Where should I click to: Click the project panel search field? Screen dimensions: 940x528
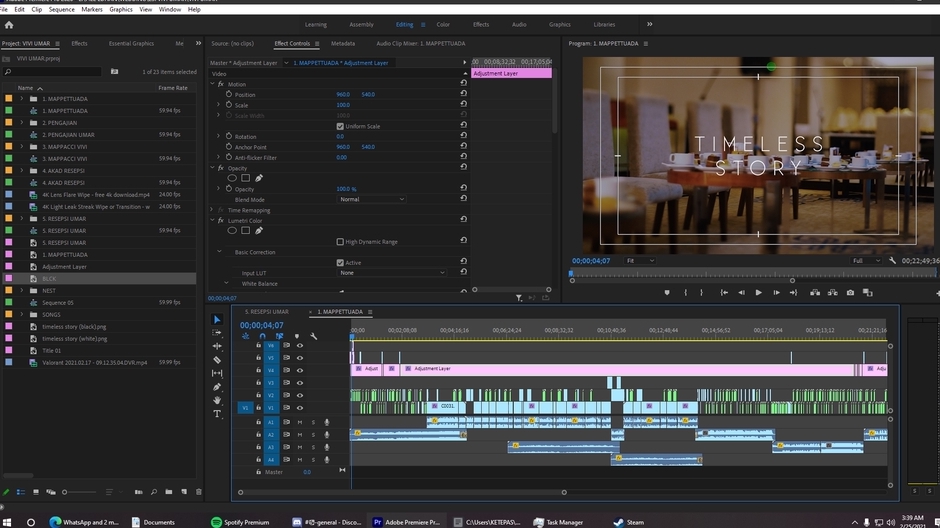(55, 72)
